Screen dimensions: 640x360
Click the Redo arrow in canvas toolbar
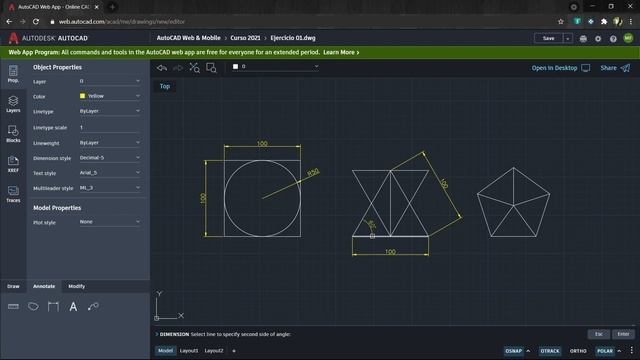pyautogui.click(x=178, y=68)
